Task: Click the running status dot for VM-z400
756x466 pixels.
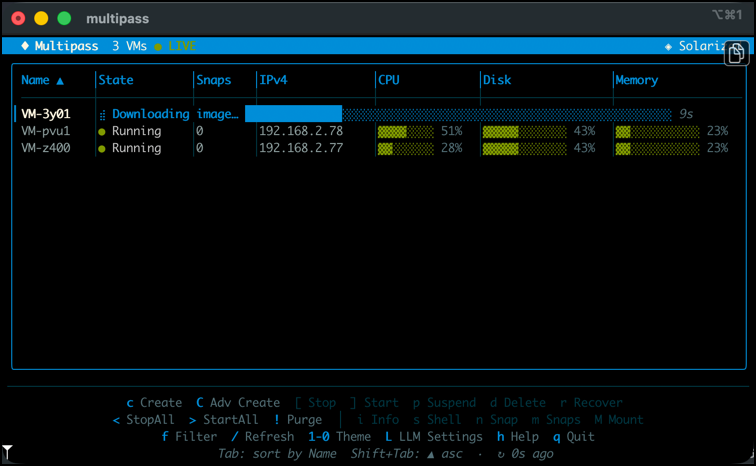Action: tap(102, 148)
